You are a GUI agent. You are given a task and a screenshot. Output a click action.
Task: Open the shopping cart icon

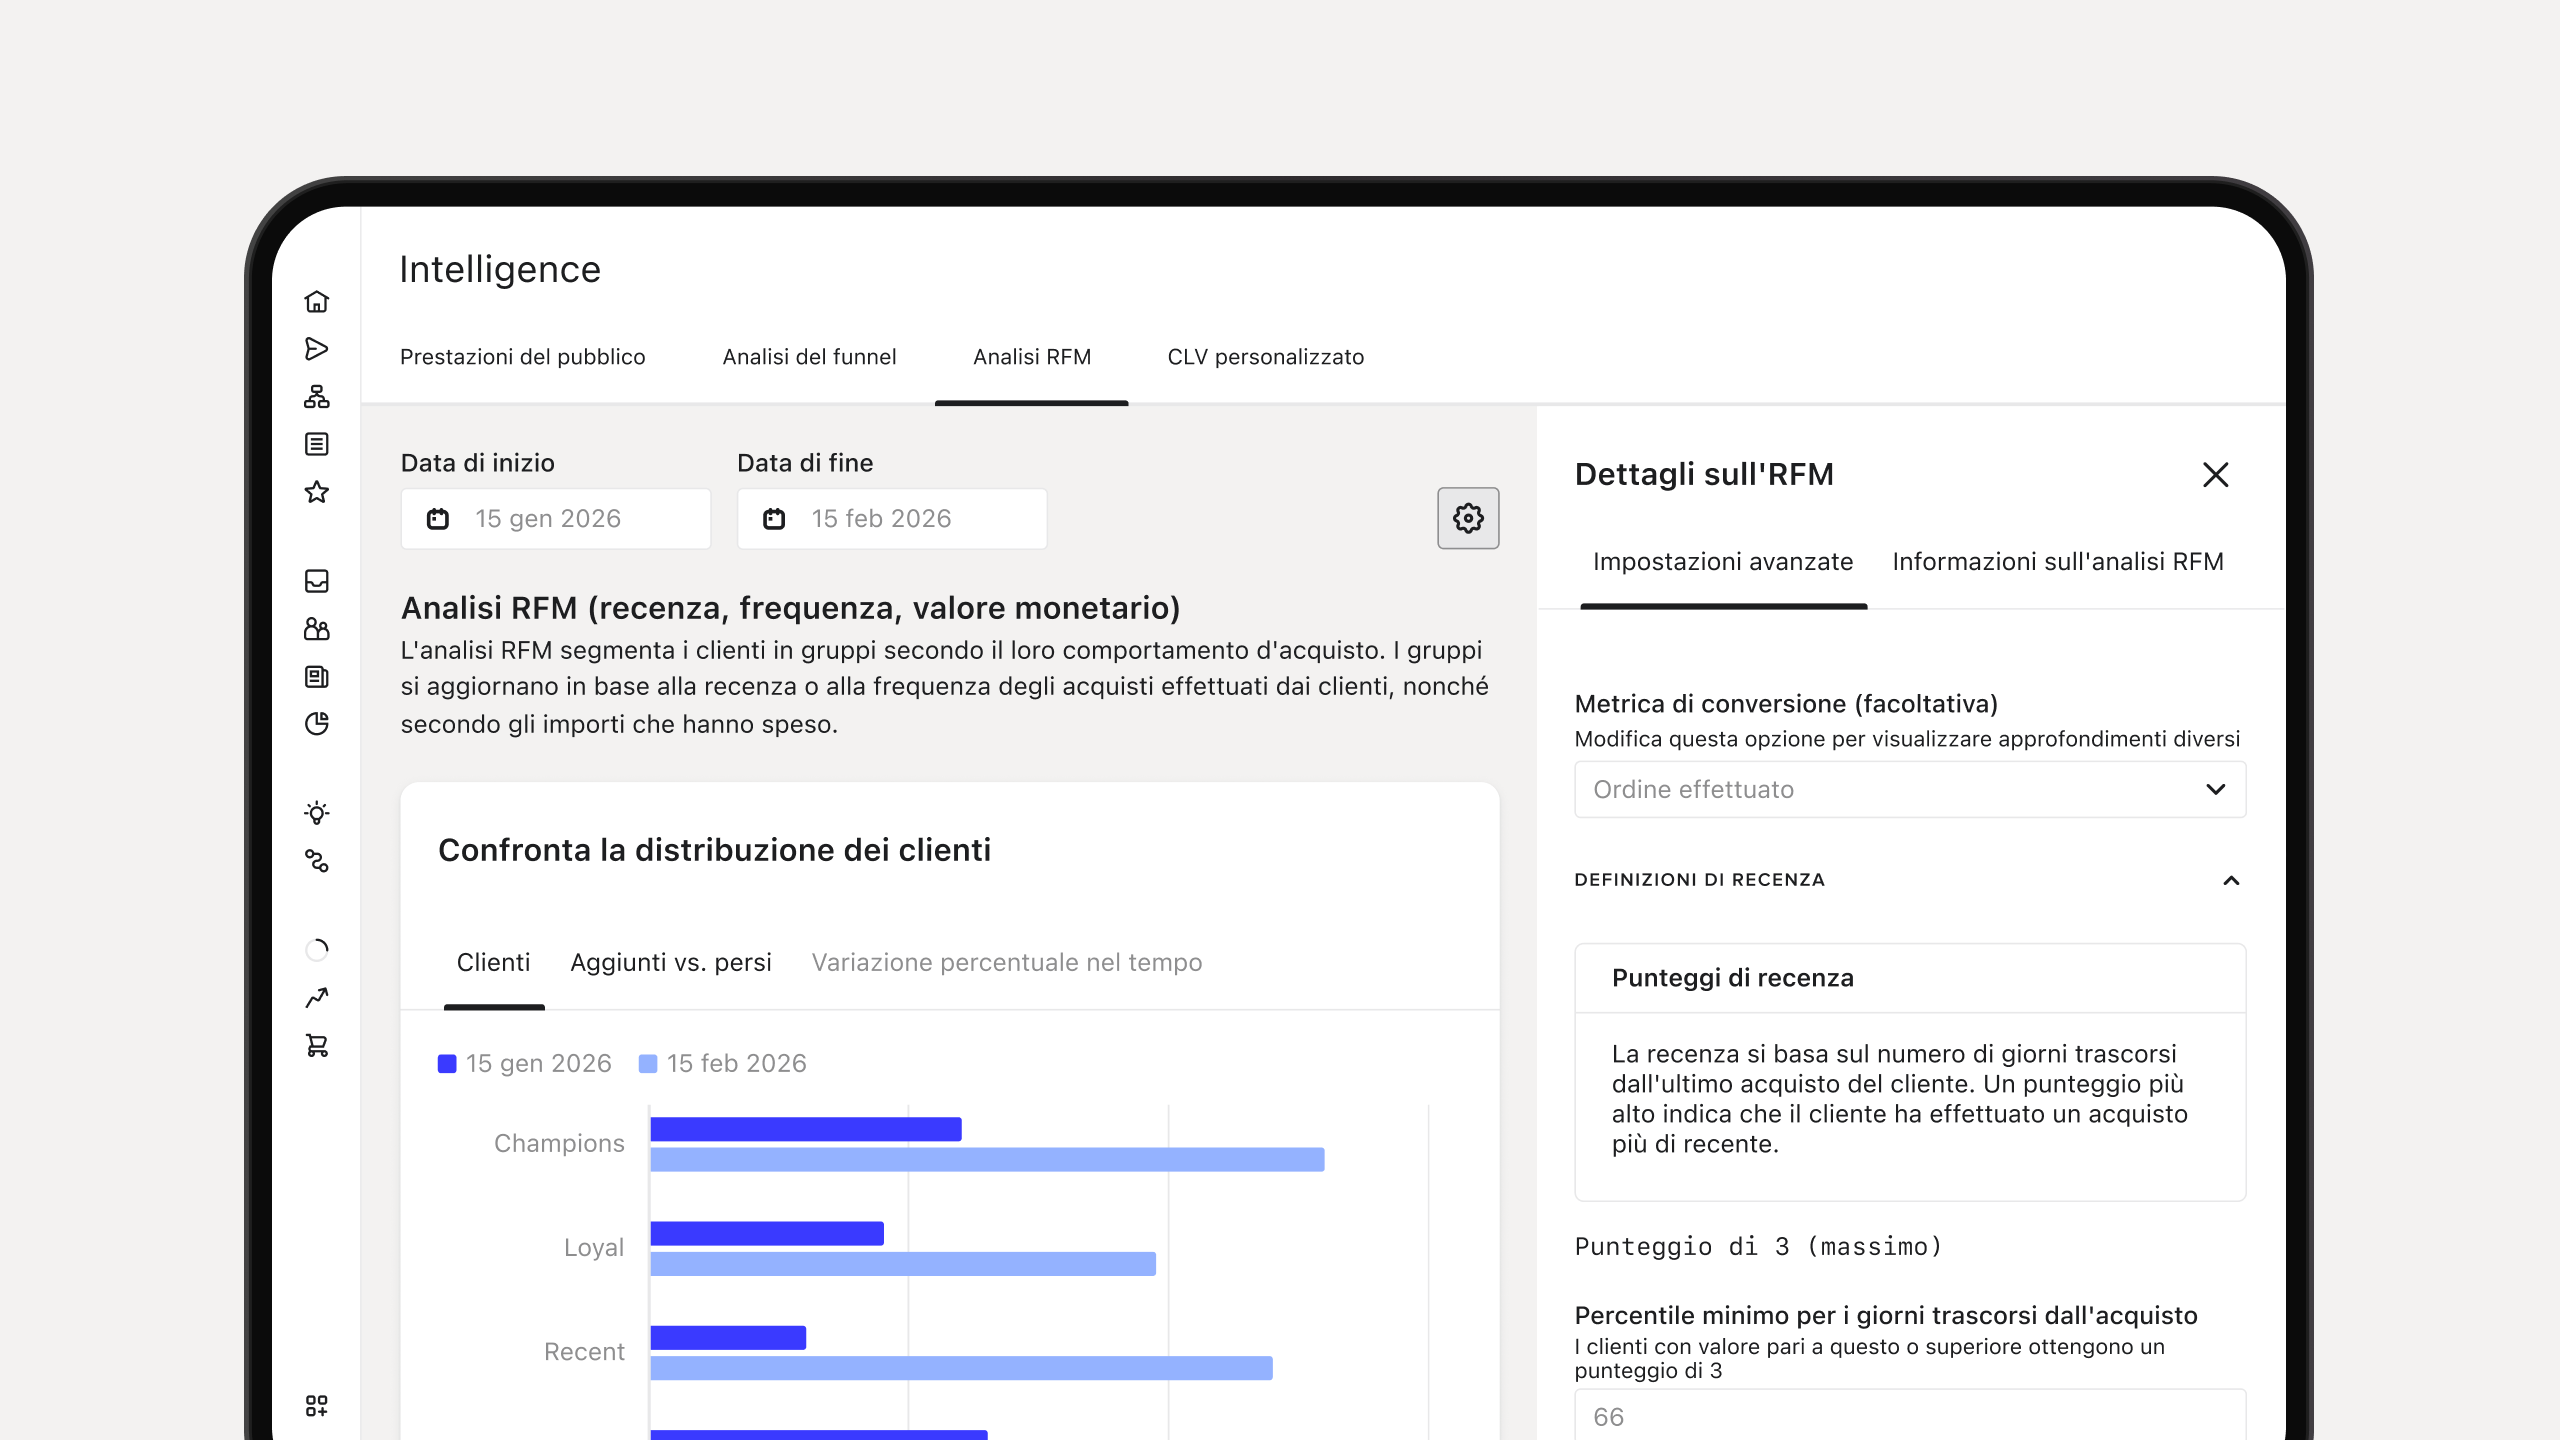tap(316, 1045)
